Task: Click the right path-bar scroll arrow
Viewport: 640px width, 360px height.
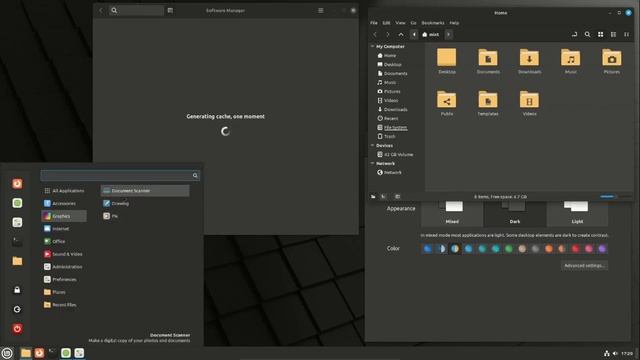Action: coord(448,35)
